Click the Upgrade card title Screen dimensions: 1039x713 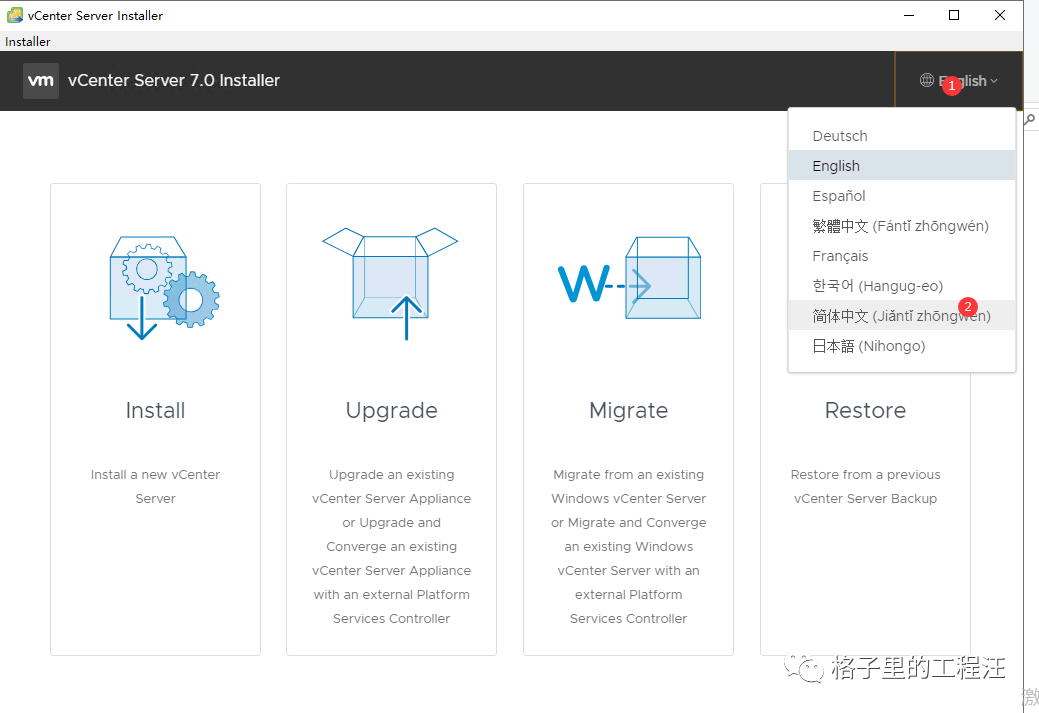392,411
